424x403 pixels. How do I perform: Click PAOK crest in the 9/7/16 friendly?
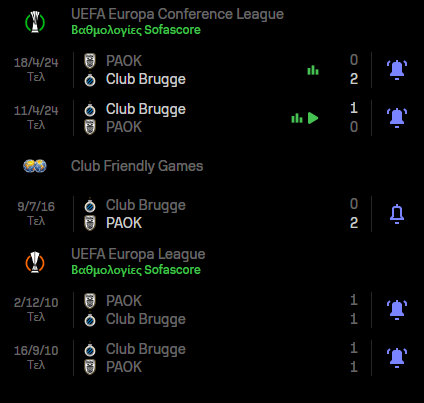[90, 223]
